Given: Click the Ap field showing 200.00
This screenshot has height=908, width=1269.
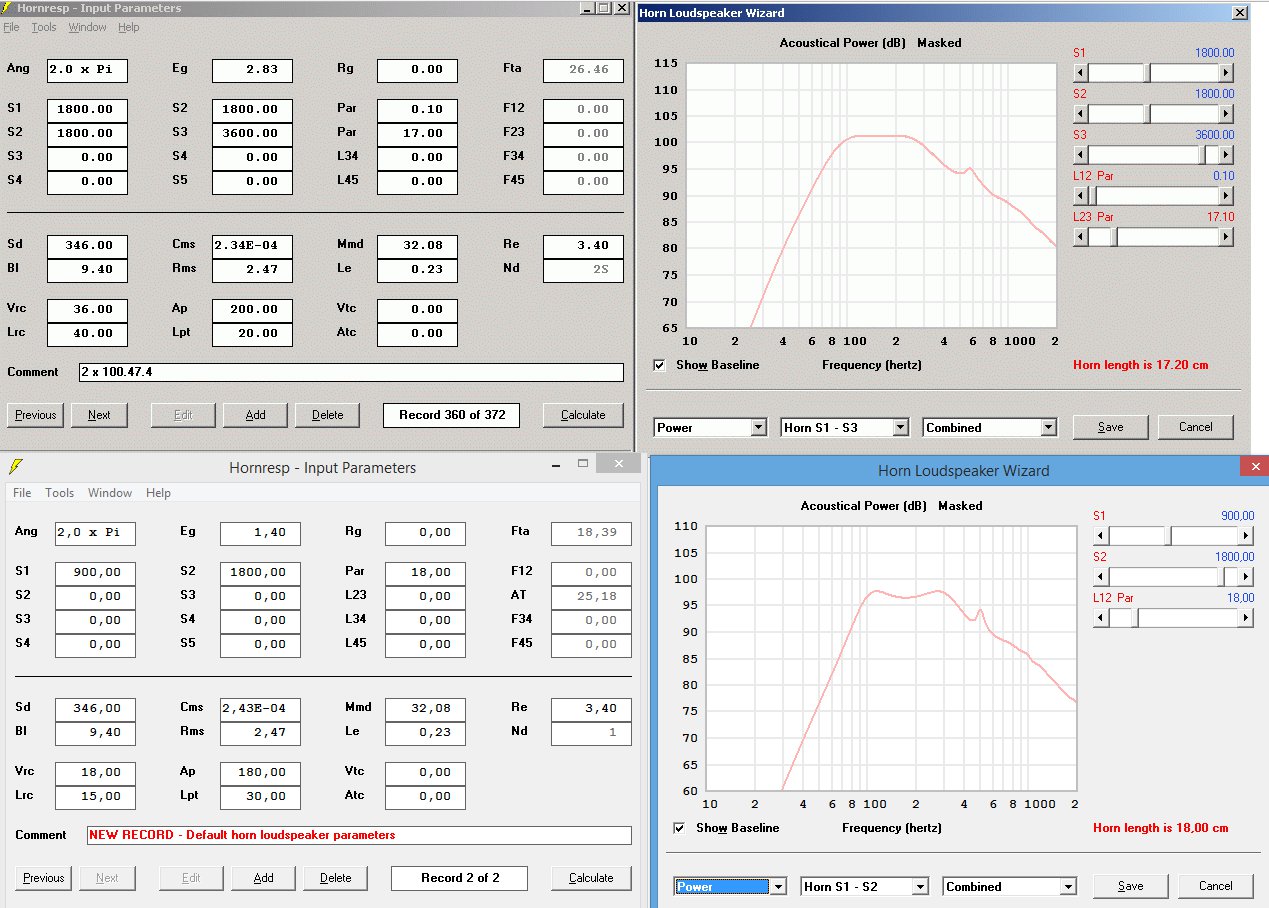Looking at the screenshot, I should pos(253,310).
